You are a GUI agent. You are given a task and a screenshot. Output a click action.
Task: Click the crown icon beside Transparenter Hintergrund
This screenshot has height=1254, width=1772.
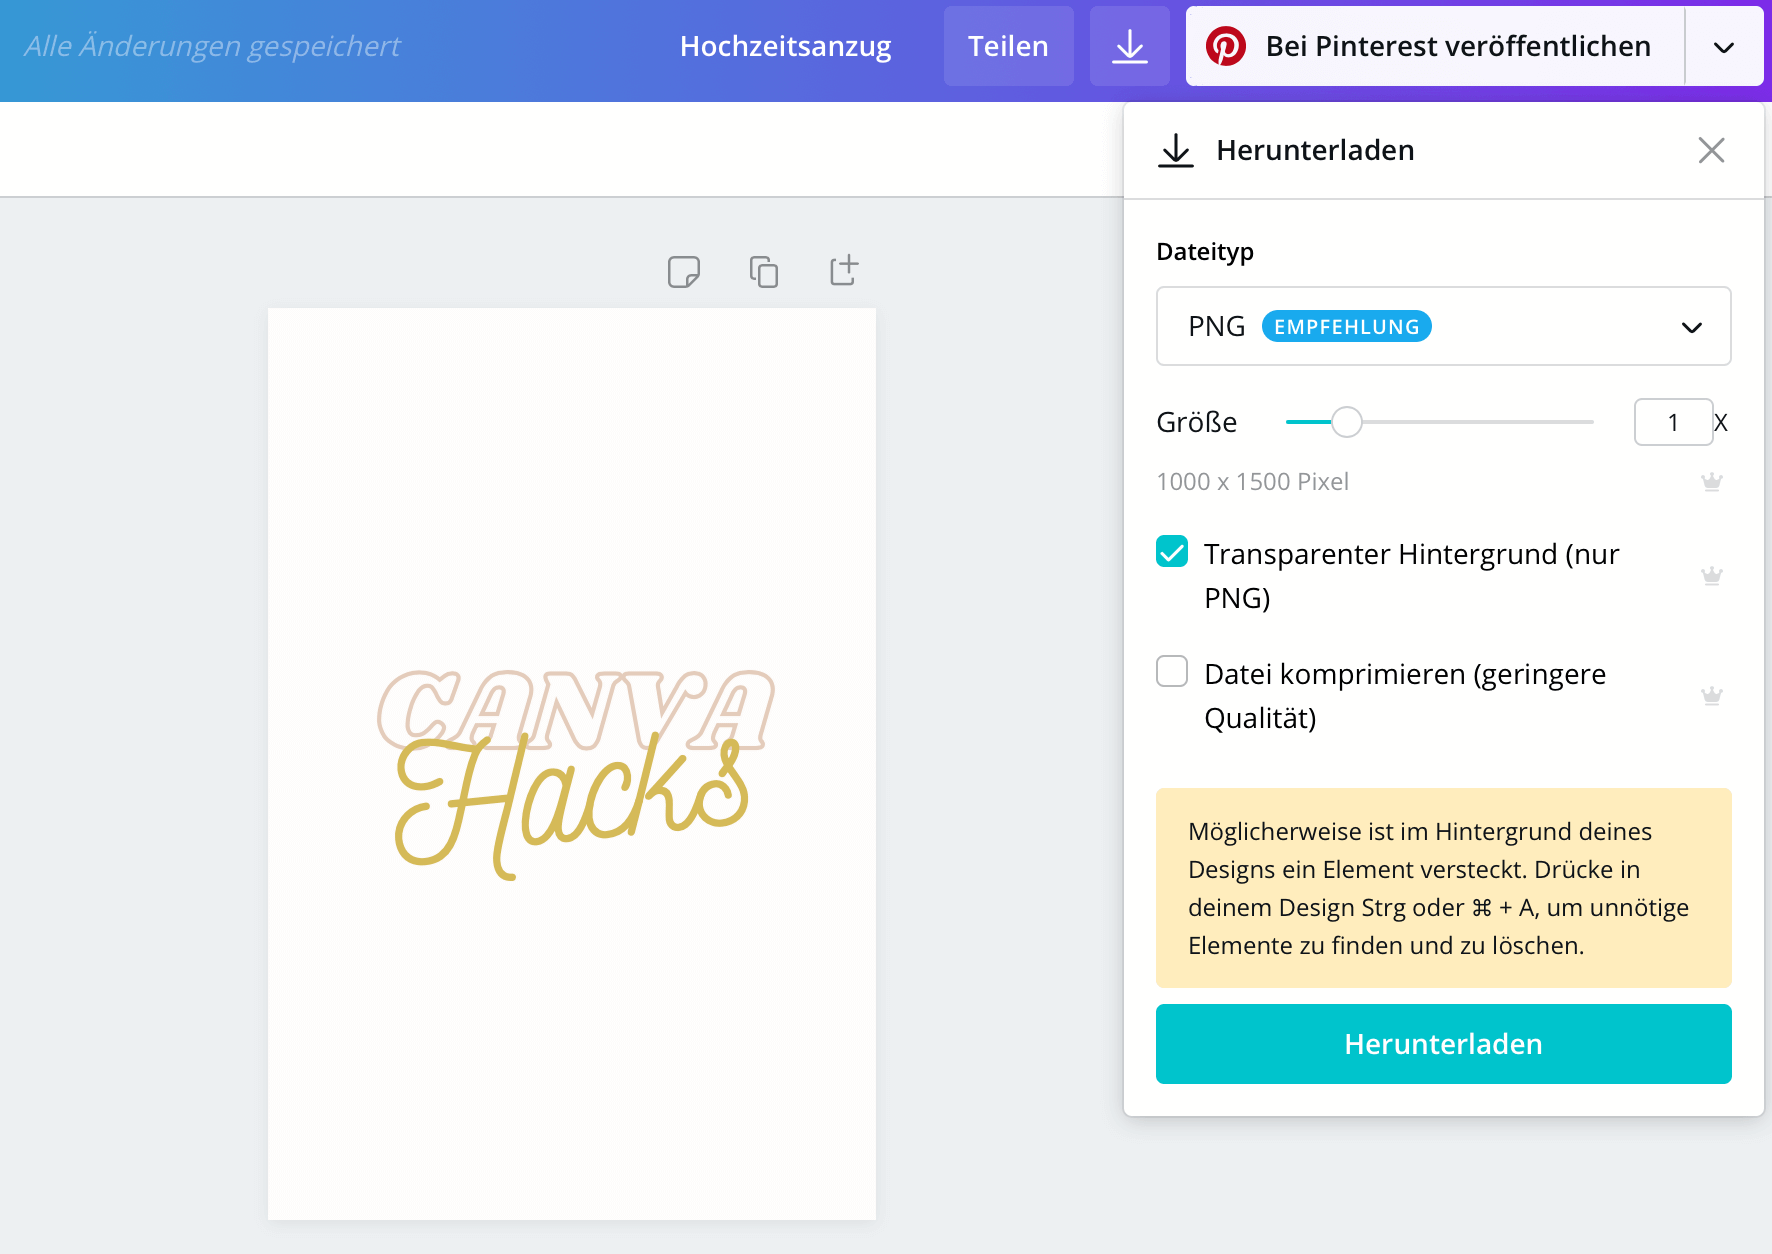click(1711, 576)
